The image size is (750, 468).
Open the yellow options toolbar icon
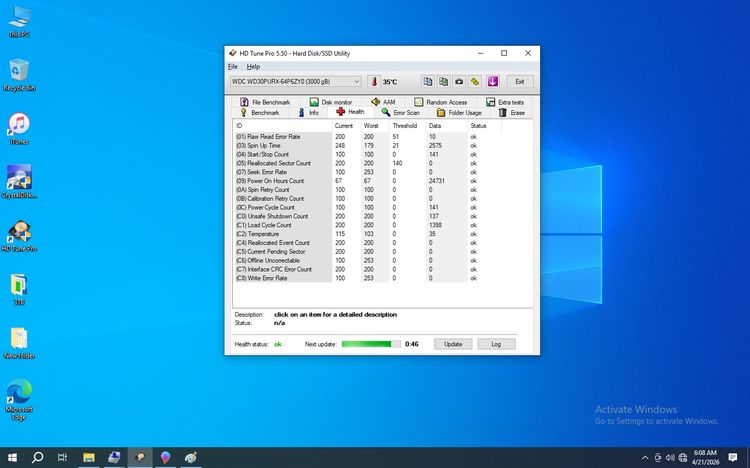(475, 82)
